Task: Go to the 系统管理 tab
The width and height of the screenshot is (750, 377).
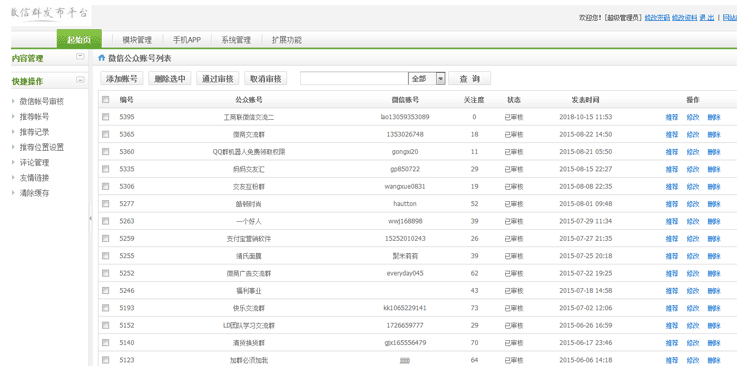Action: 236,40
